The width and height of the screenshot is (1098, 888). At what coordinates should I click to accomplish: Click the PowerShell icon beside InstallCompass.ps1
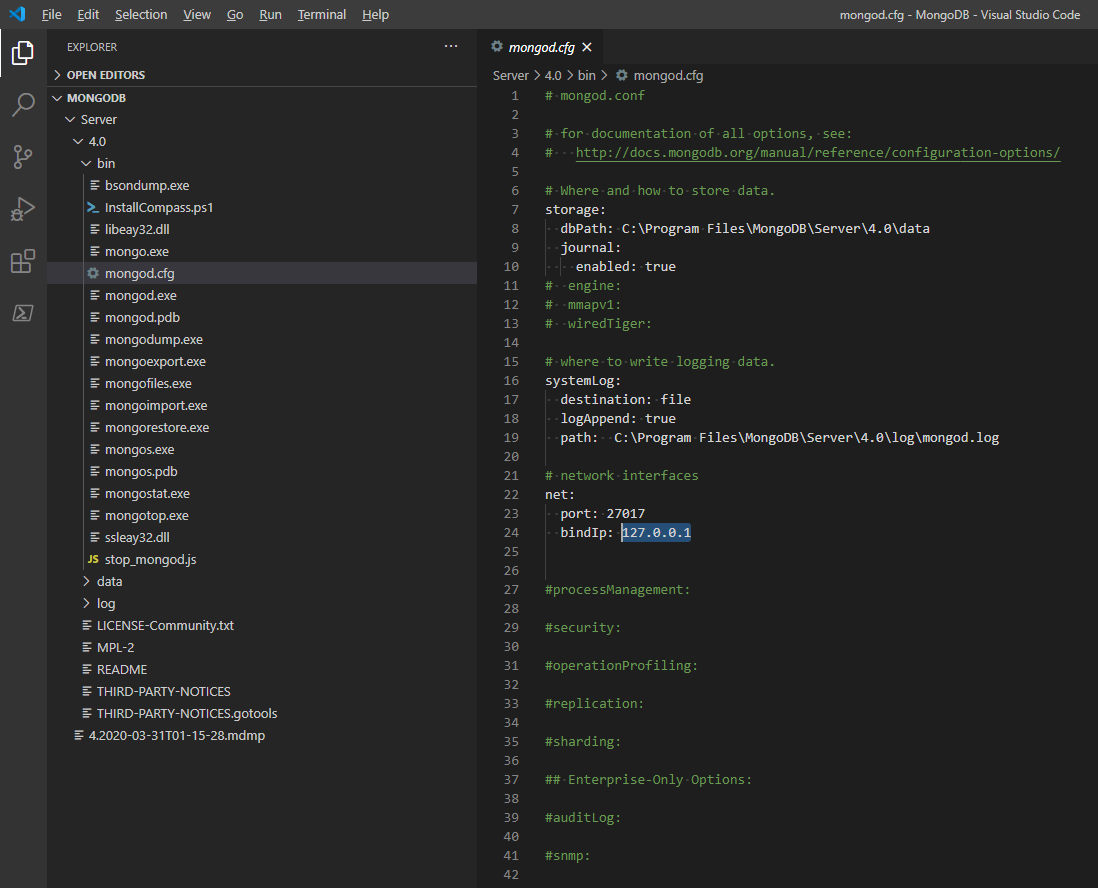point(93,207)
